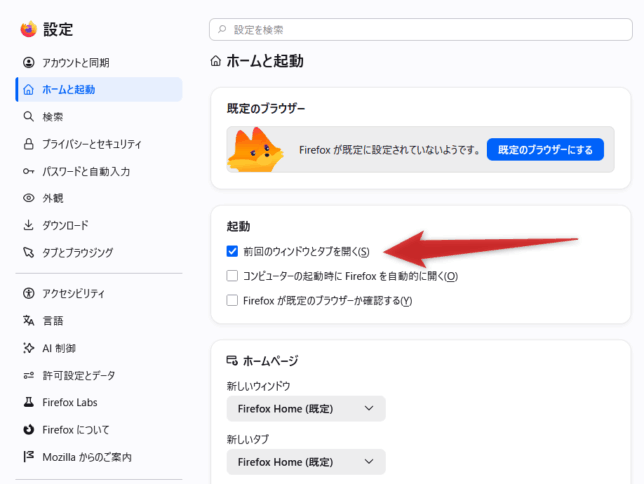Click the download icon for ダウンロード
The image size is (644, 484).
[28, 225]
